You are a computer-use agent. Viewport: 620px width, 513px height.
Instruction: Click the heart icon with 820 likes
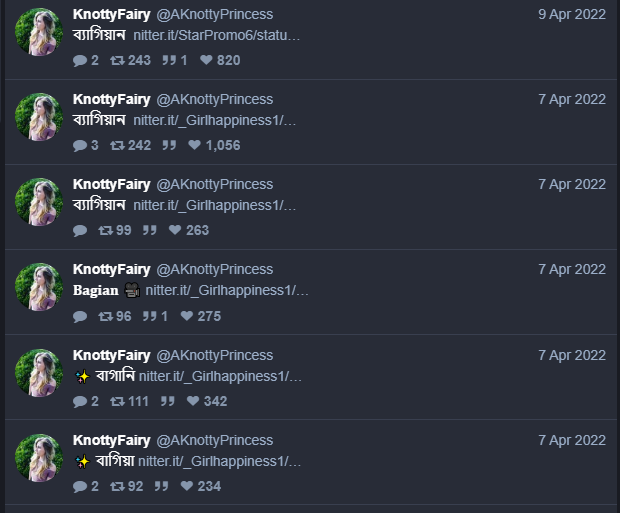tap(206, 60)
